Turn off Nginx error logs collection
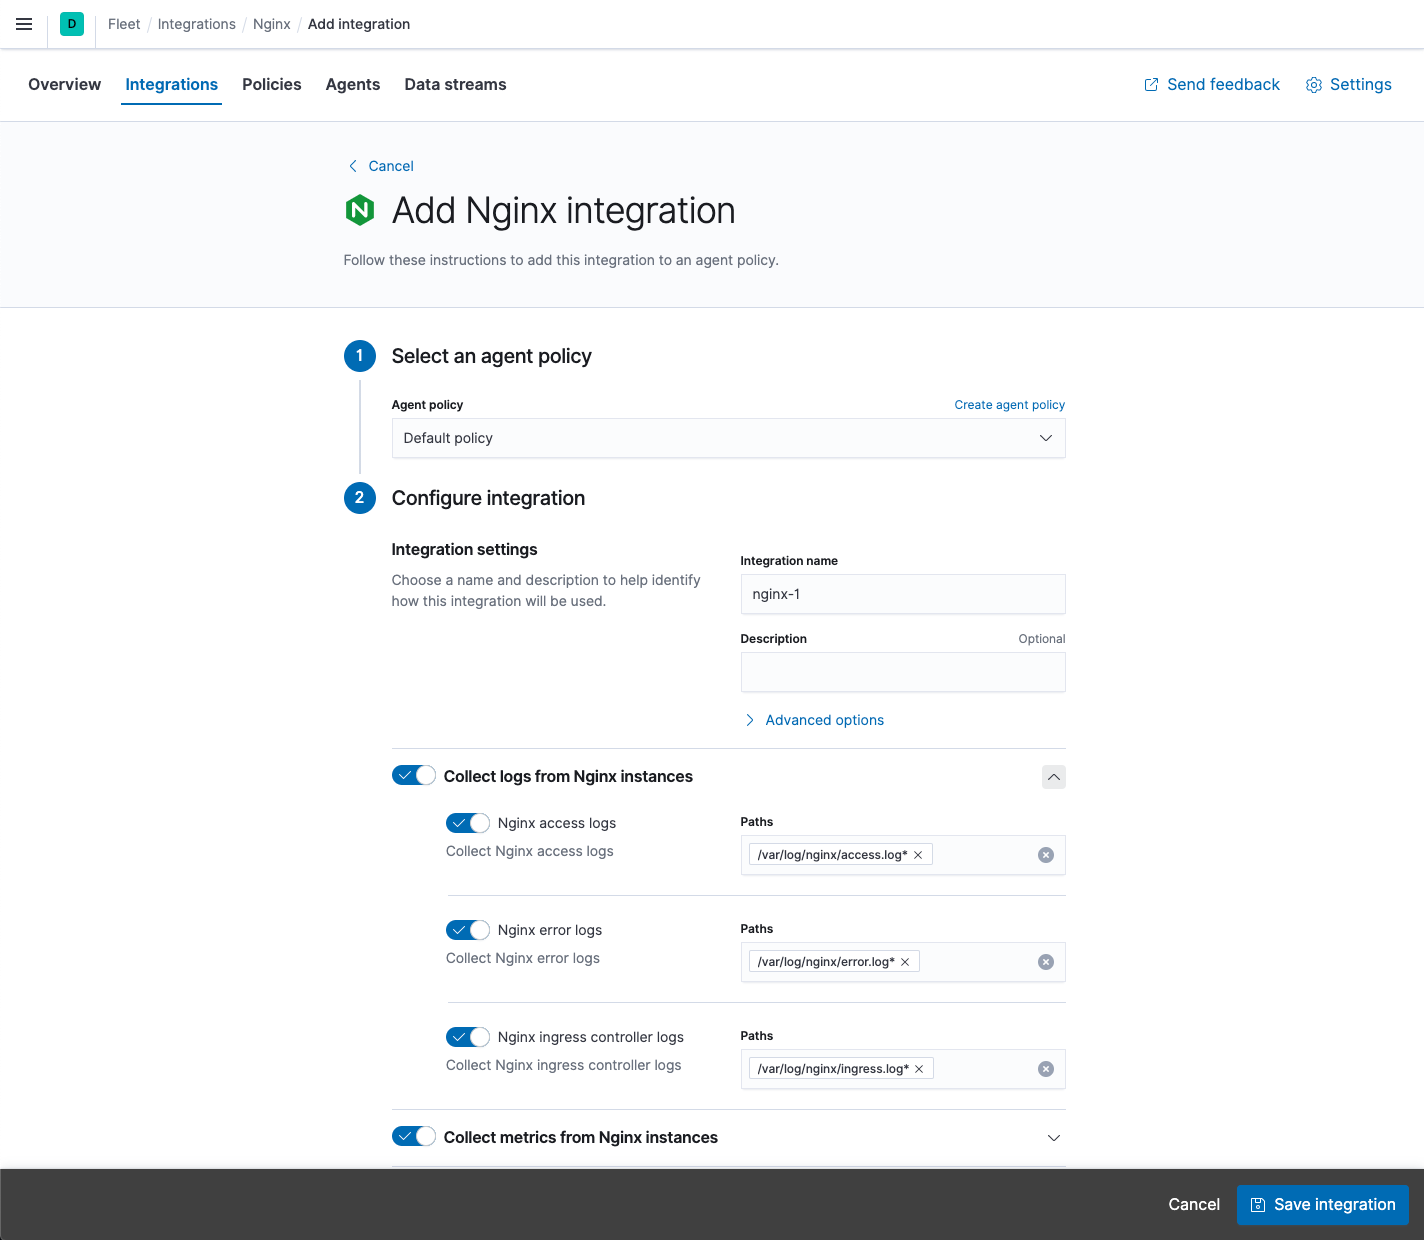This screenshot has height=1240, width=1424. 467,930
